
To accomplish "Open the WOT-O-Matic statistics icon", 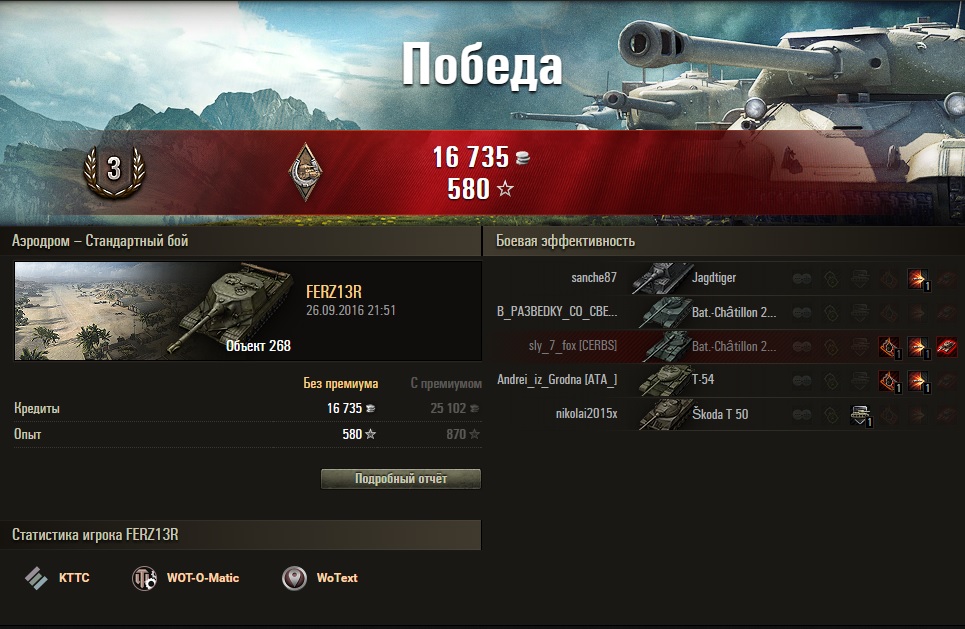I will pos(145,578).
